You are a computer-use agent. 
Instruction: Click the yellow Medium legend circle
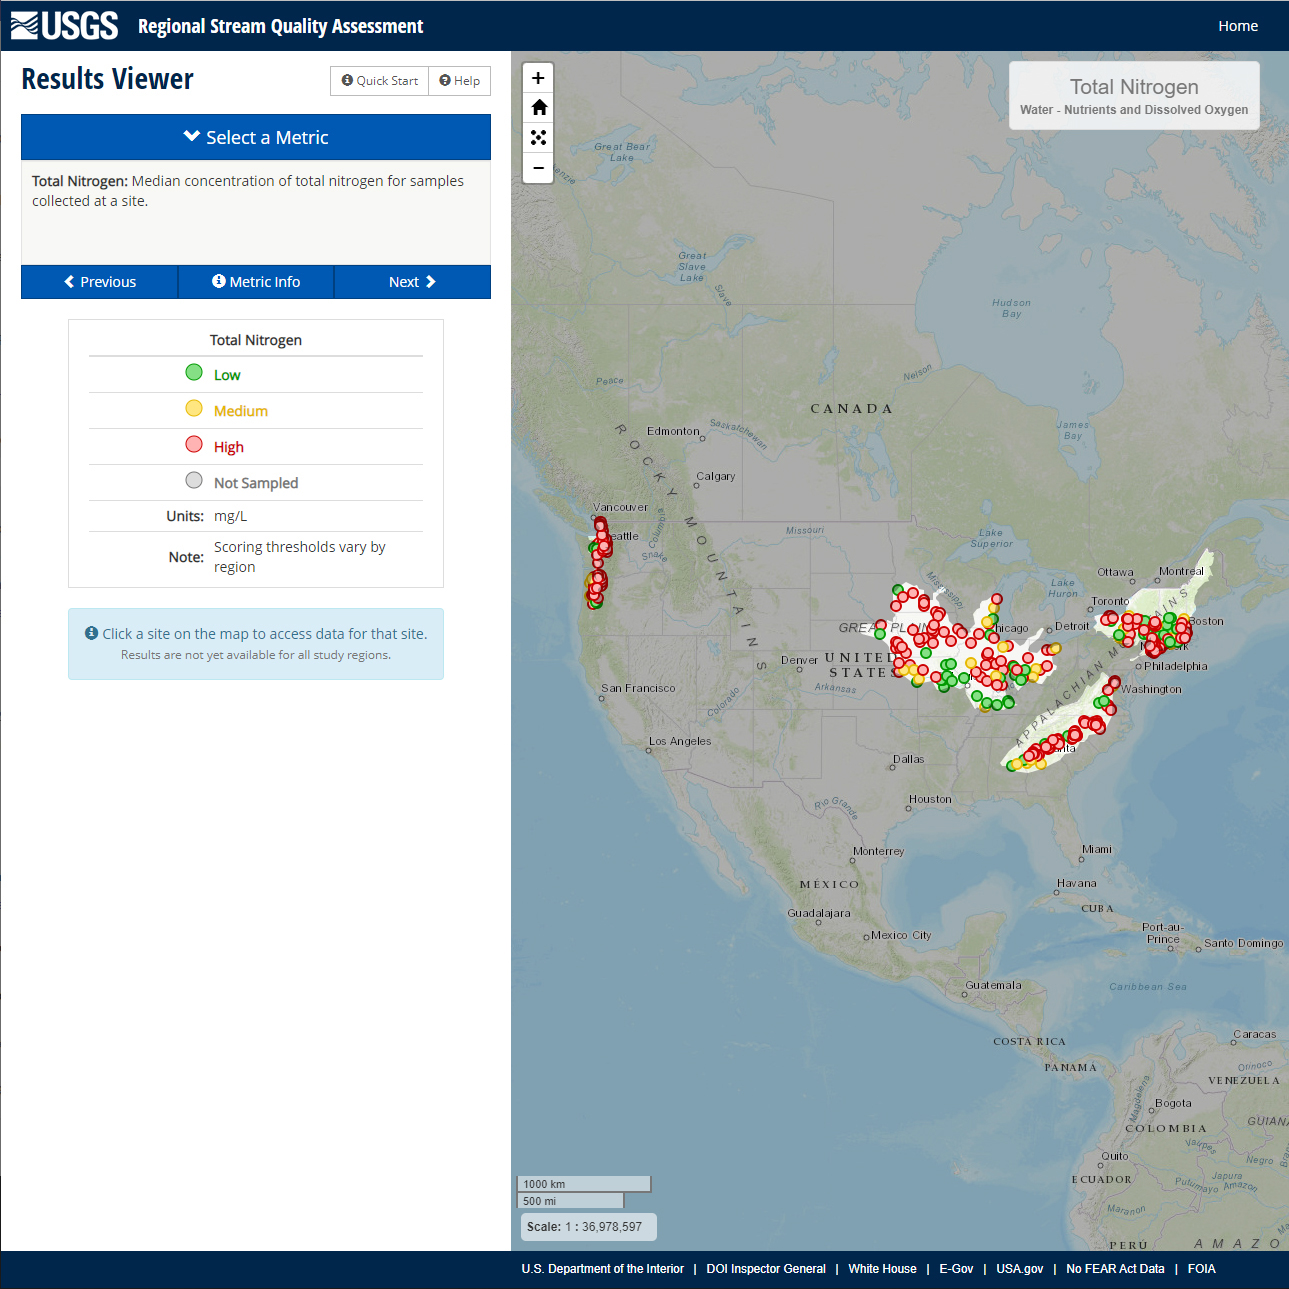(x=194, y=409)
